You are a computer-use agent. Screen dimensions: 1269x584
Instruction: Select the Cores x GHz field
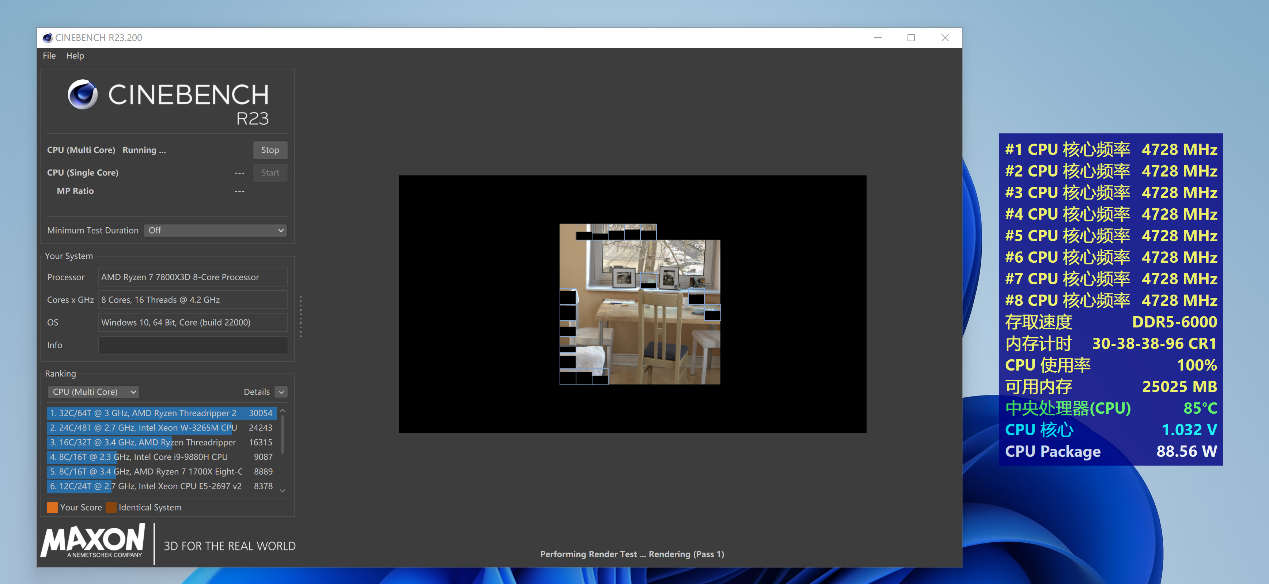tap(193, 300)
